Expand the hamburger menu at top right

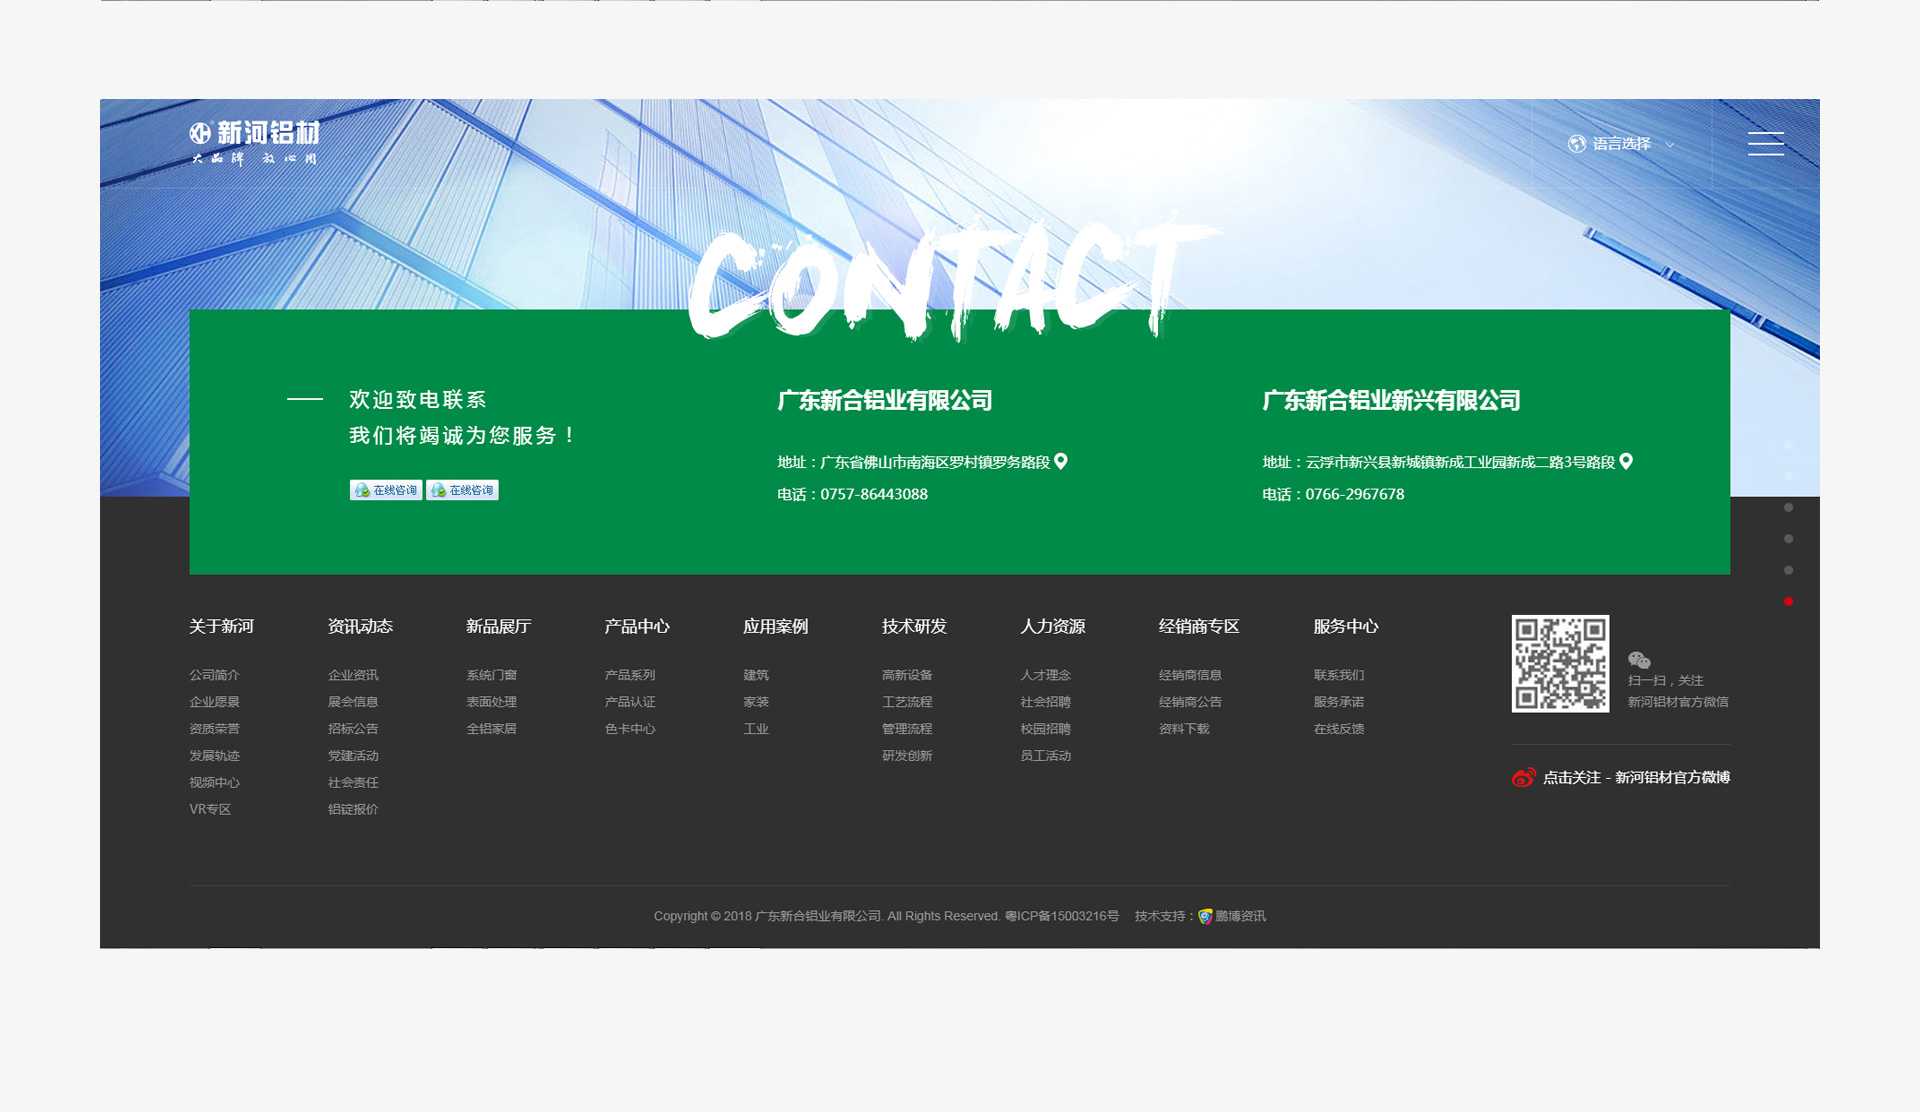point(1766,144)
